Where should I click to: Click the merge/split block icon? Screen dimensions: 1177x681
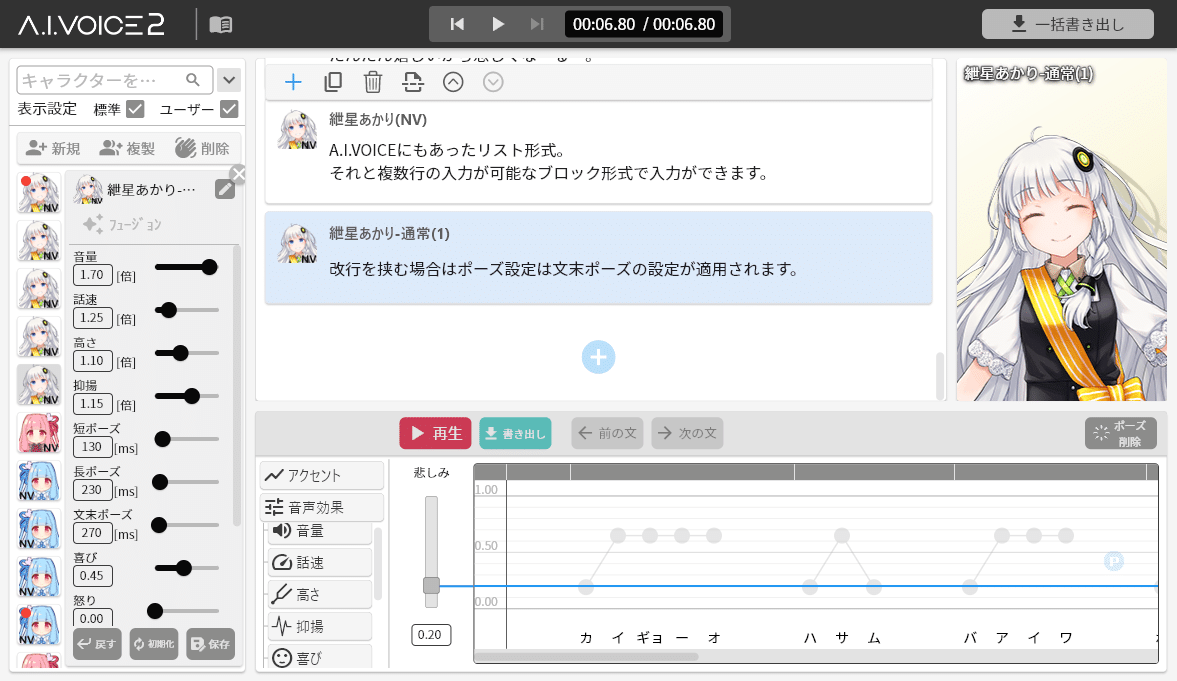413,82
